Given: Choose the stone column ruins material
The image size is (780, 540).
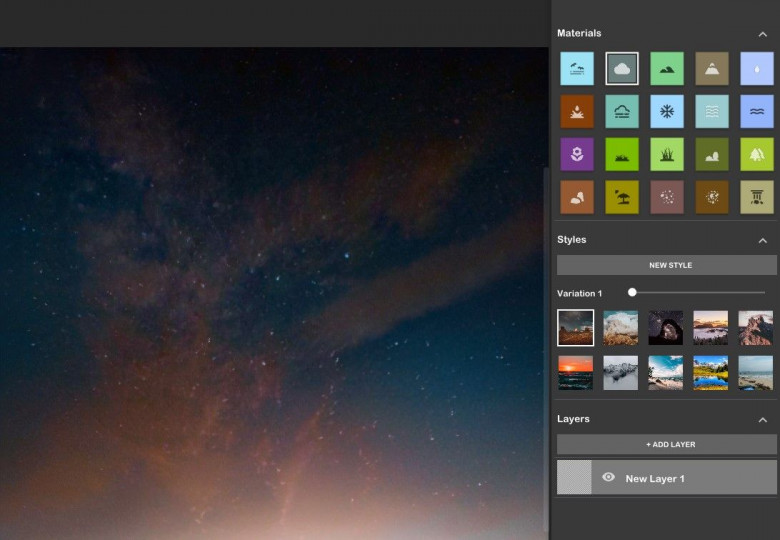Looking at the screenshot, I should pyautogui.click(x=756, y=197).
